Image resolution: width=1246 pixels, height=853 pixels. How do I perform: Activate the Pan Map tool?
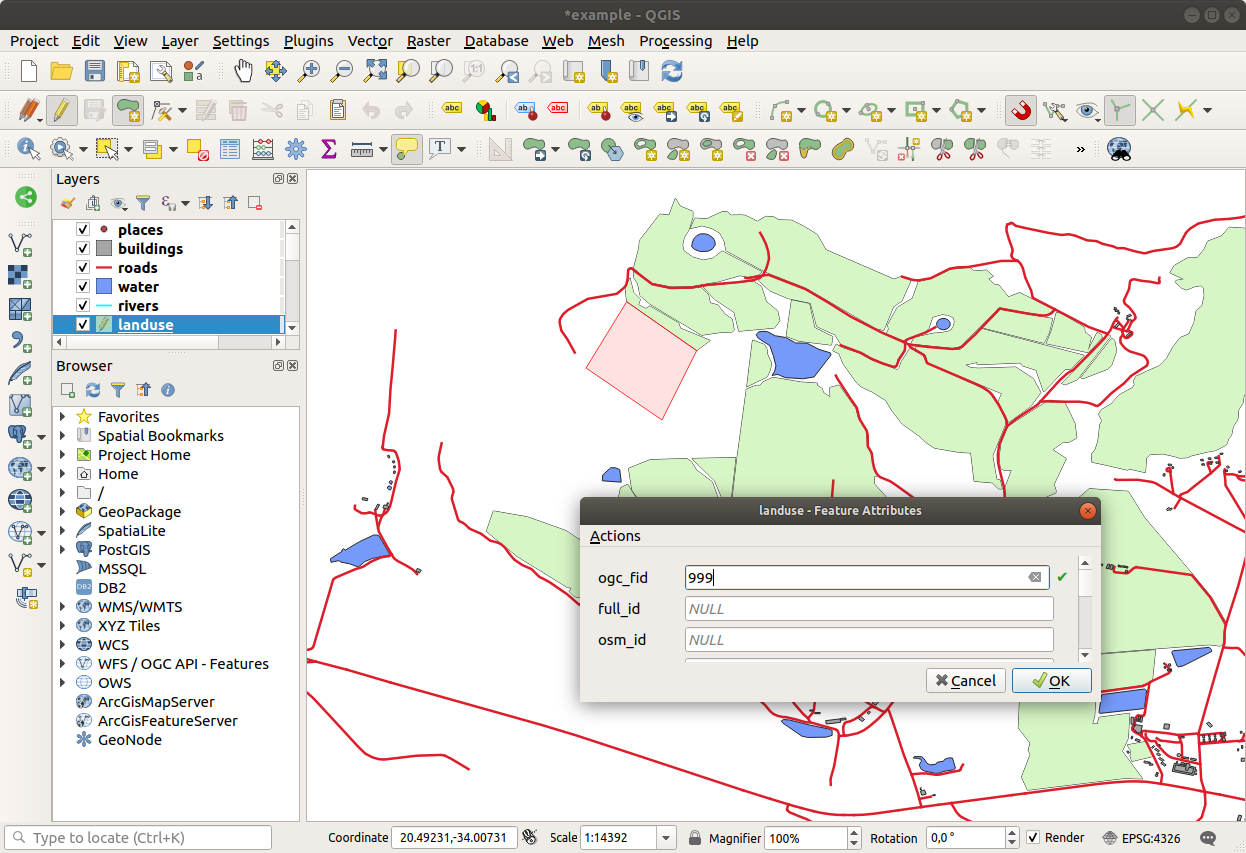tap(242, 71)
